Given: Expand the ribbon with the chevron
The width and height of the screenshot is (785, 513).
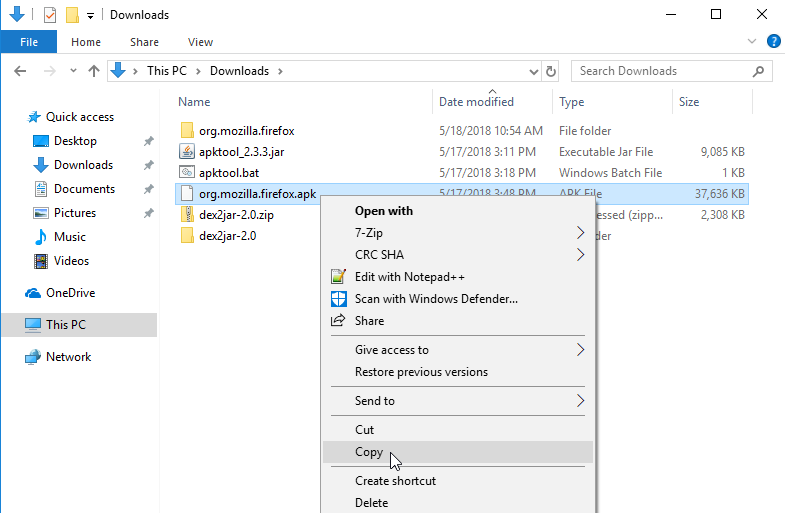Looking at the screenshot, I should tap(753, 42).
